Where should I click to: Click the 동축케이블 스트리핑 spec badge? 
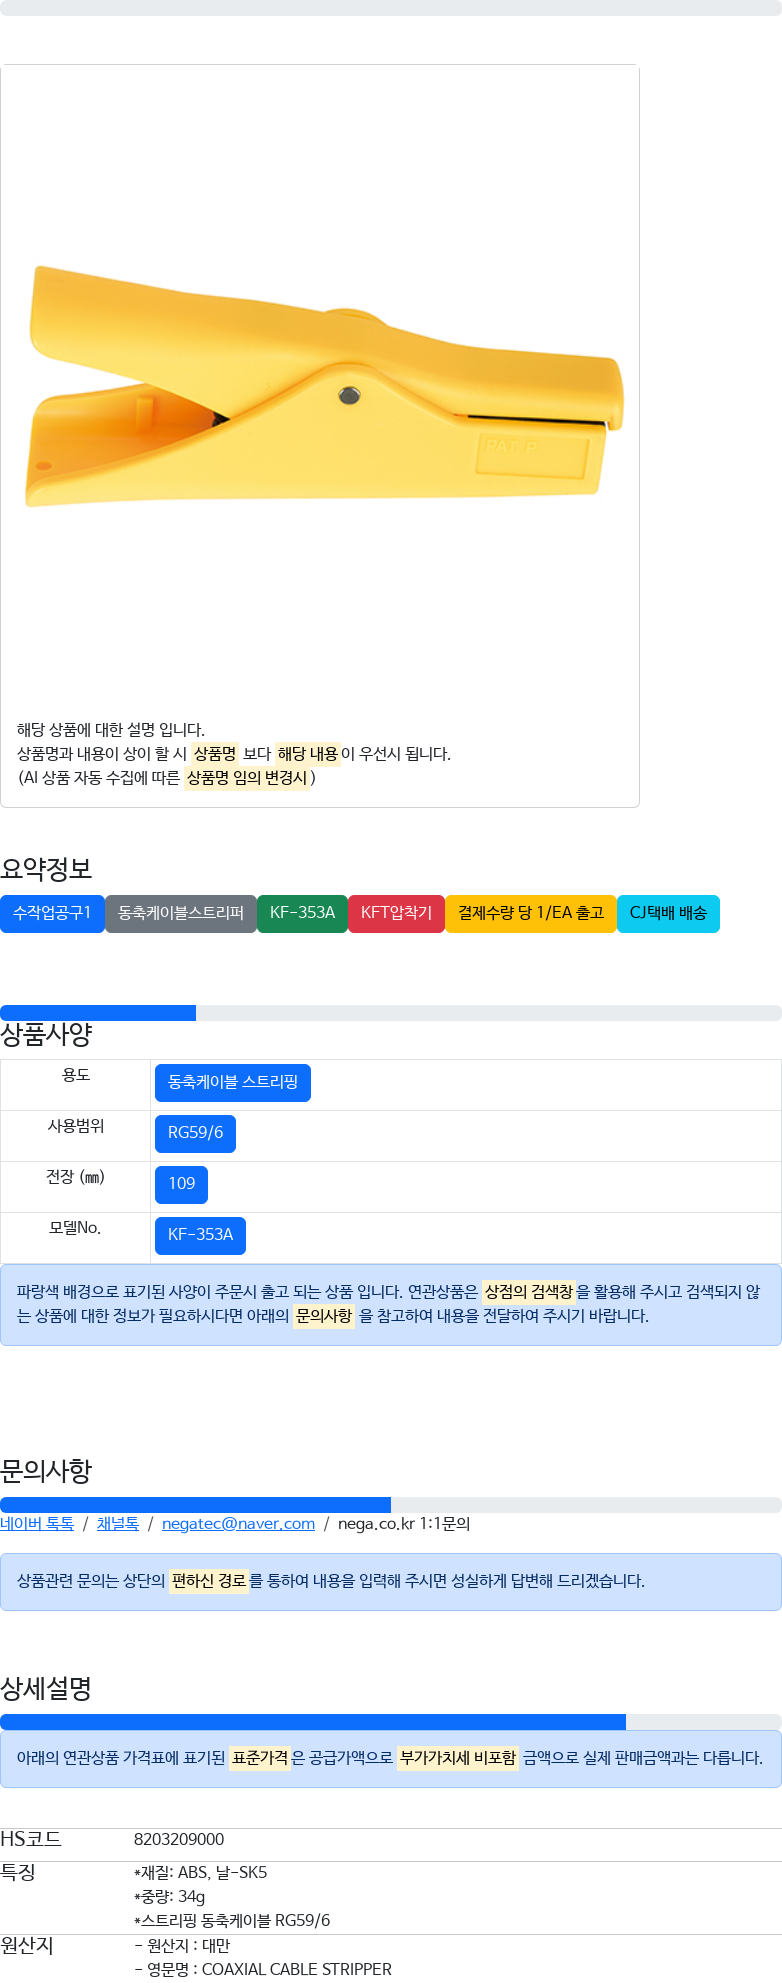tap(233, 1082)
